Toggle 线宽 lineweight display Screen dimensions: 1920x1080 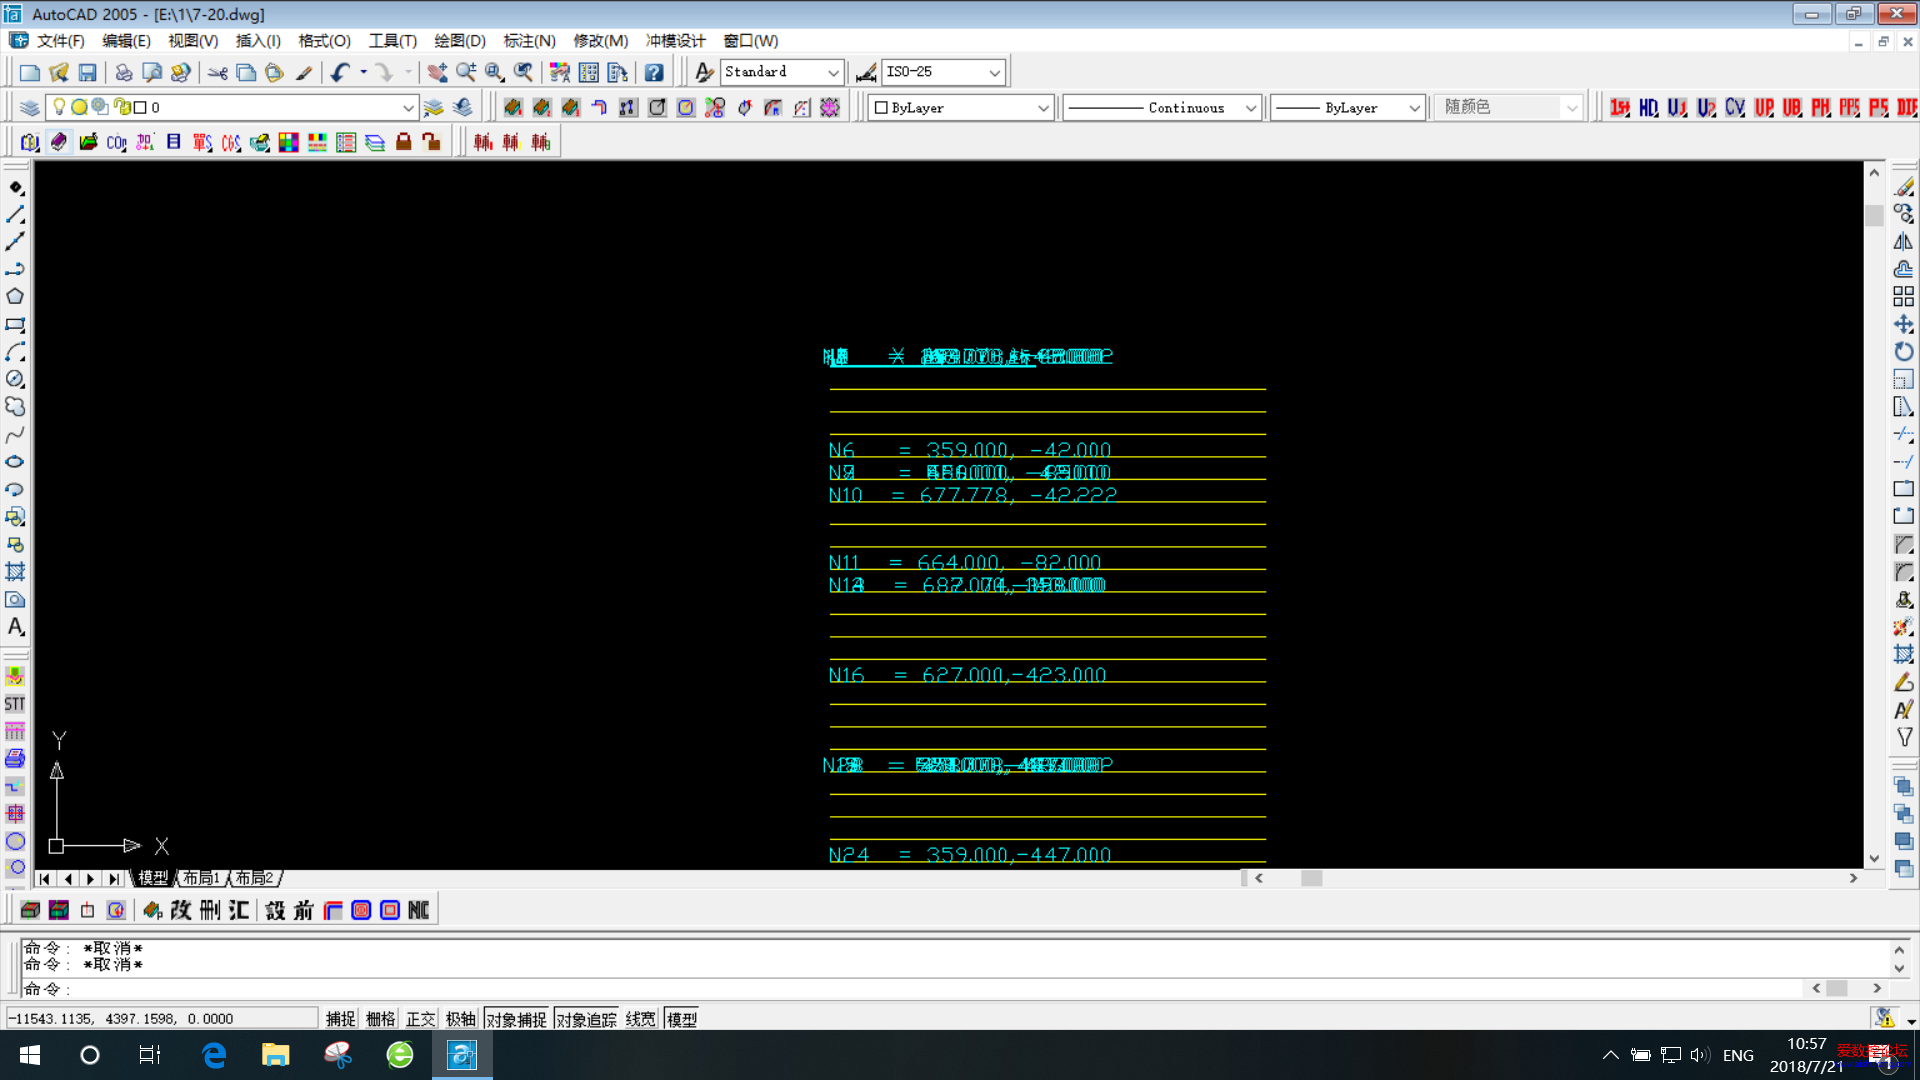tap(640, 1019)
